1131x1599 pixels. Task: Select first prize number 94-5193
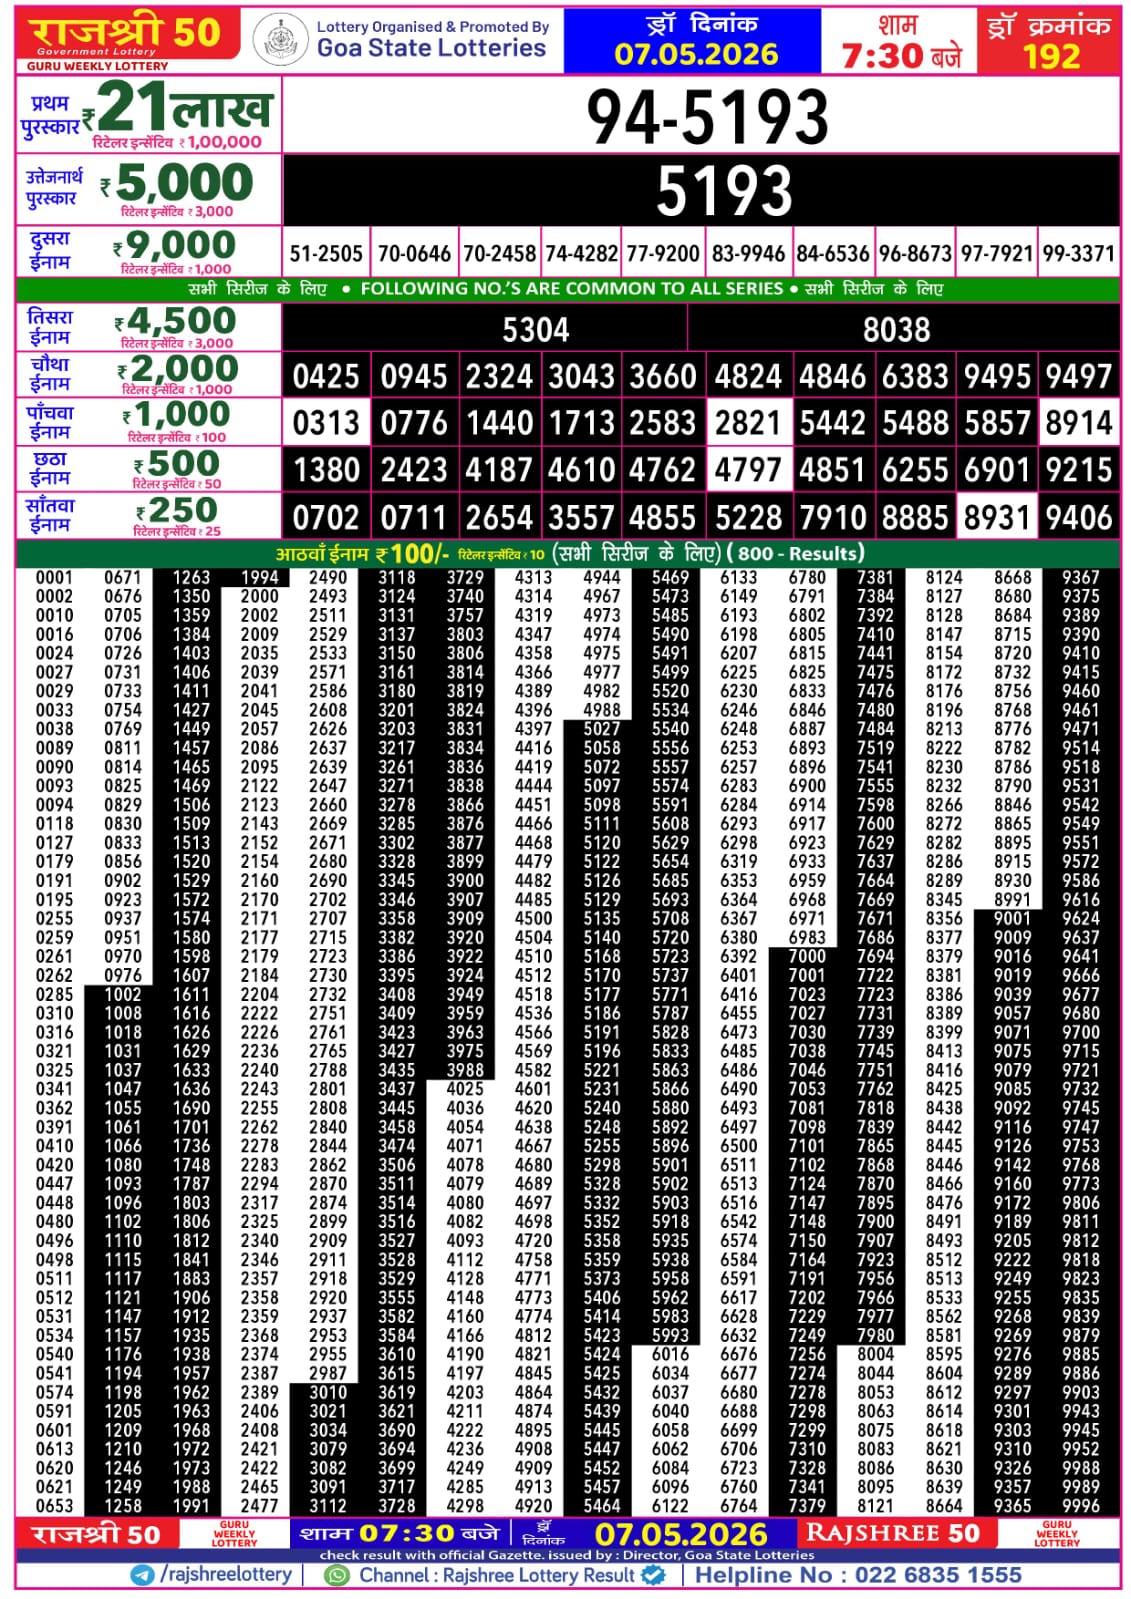tap(707, 117)
